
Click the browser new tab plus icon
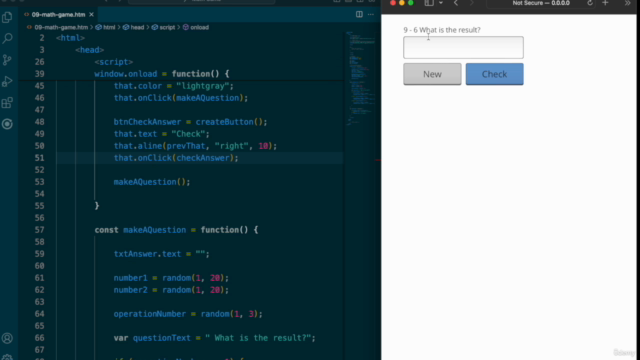[x=605, y=3]
